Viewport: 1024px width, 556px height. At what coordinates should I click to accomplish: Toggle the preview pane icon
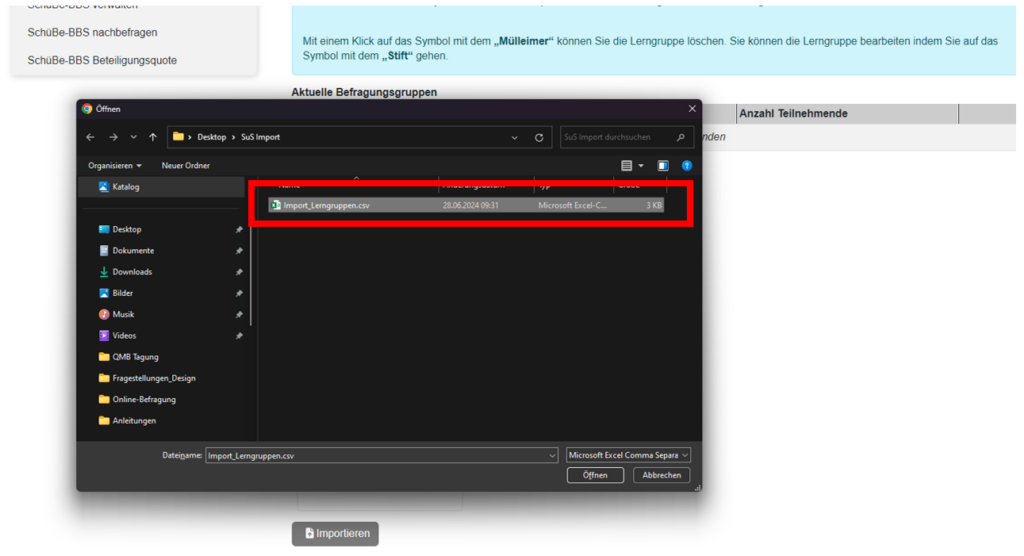662,165
